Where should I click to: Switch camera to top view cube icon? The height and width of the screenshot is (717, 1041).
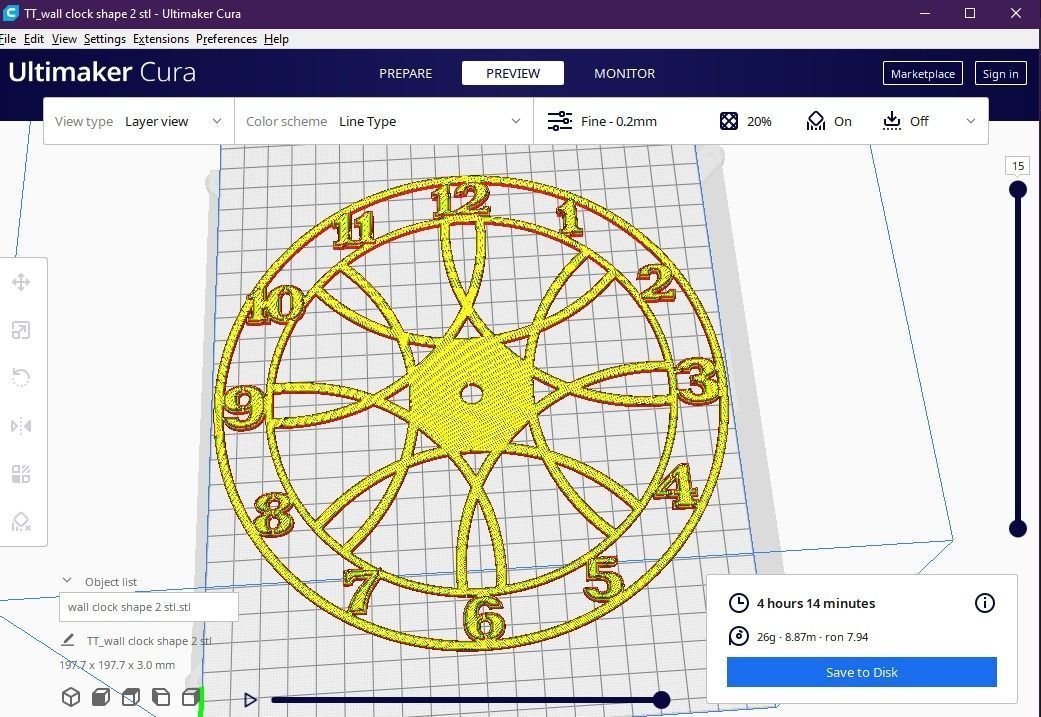click(131, 697)
